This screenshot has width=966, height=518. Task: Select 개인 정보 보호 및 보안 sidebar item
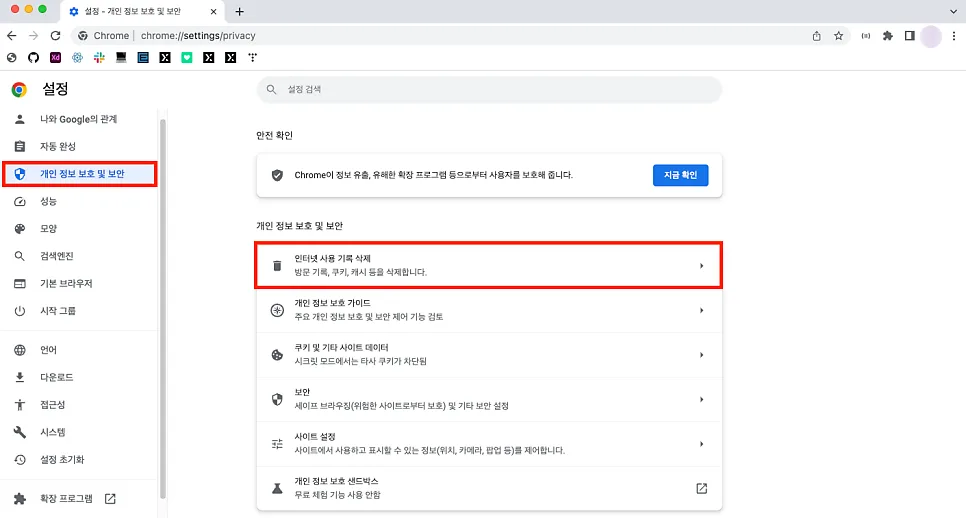79,174
